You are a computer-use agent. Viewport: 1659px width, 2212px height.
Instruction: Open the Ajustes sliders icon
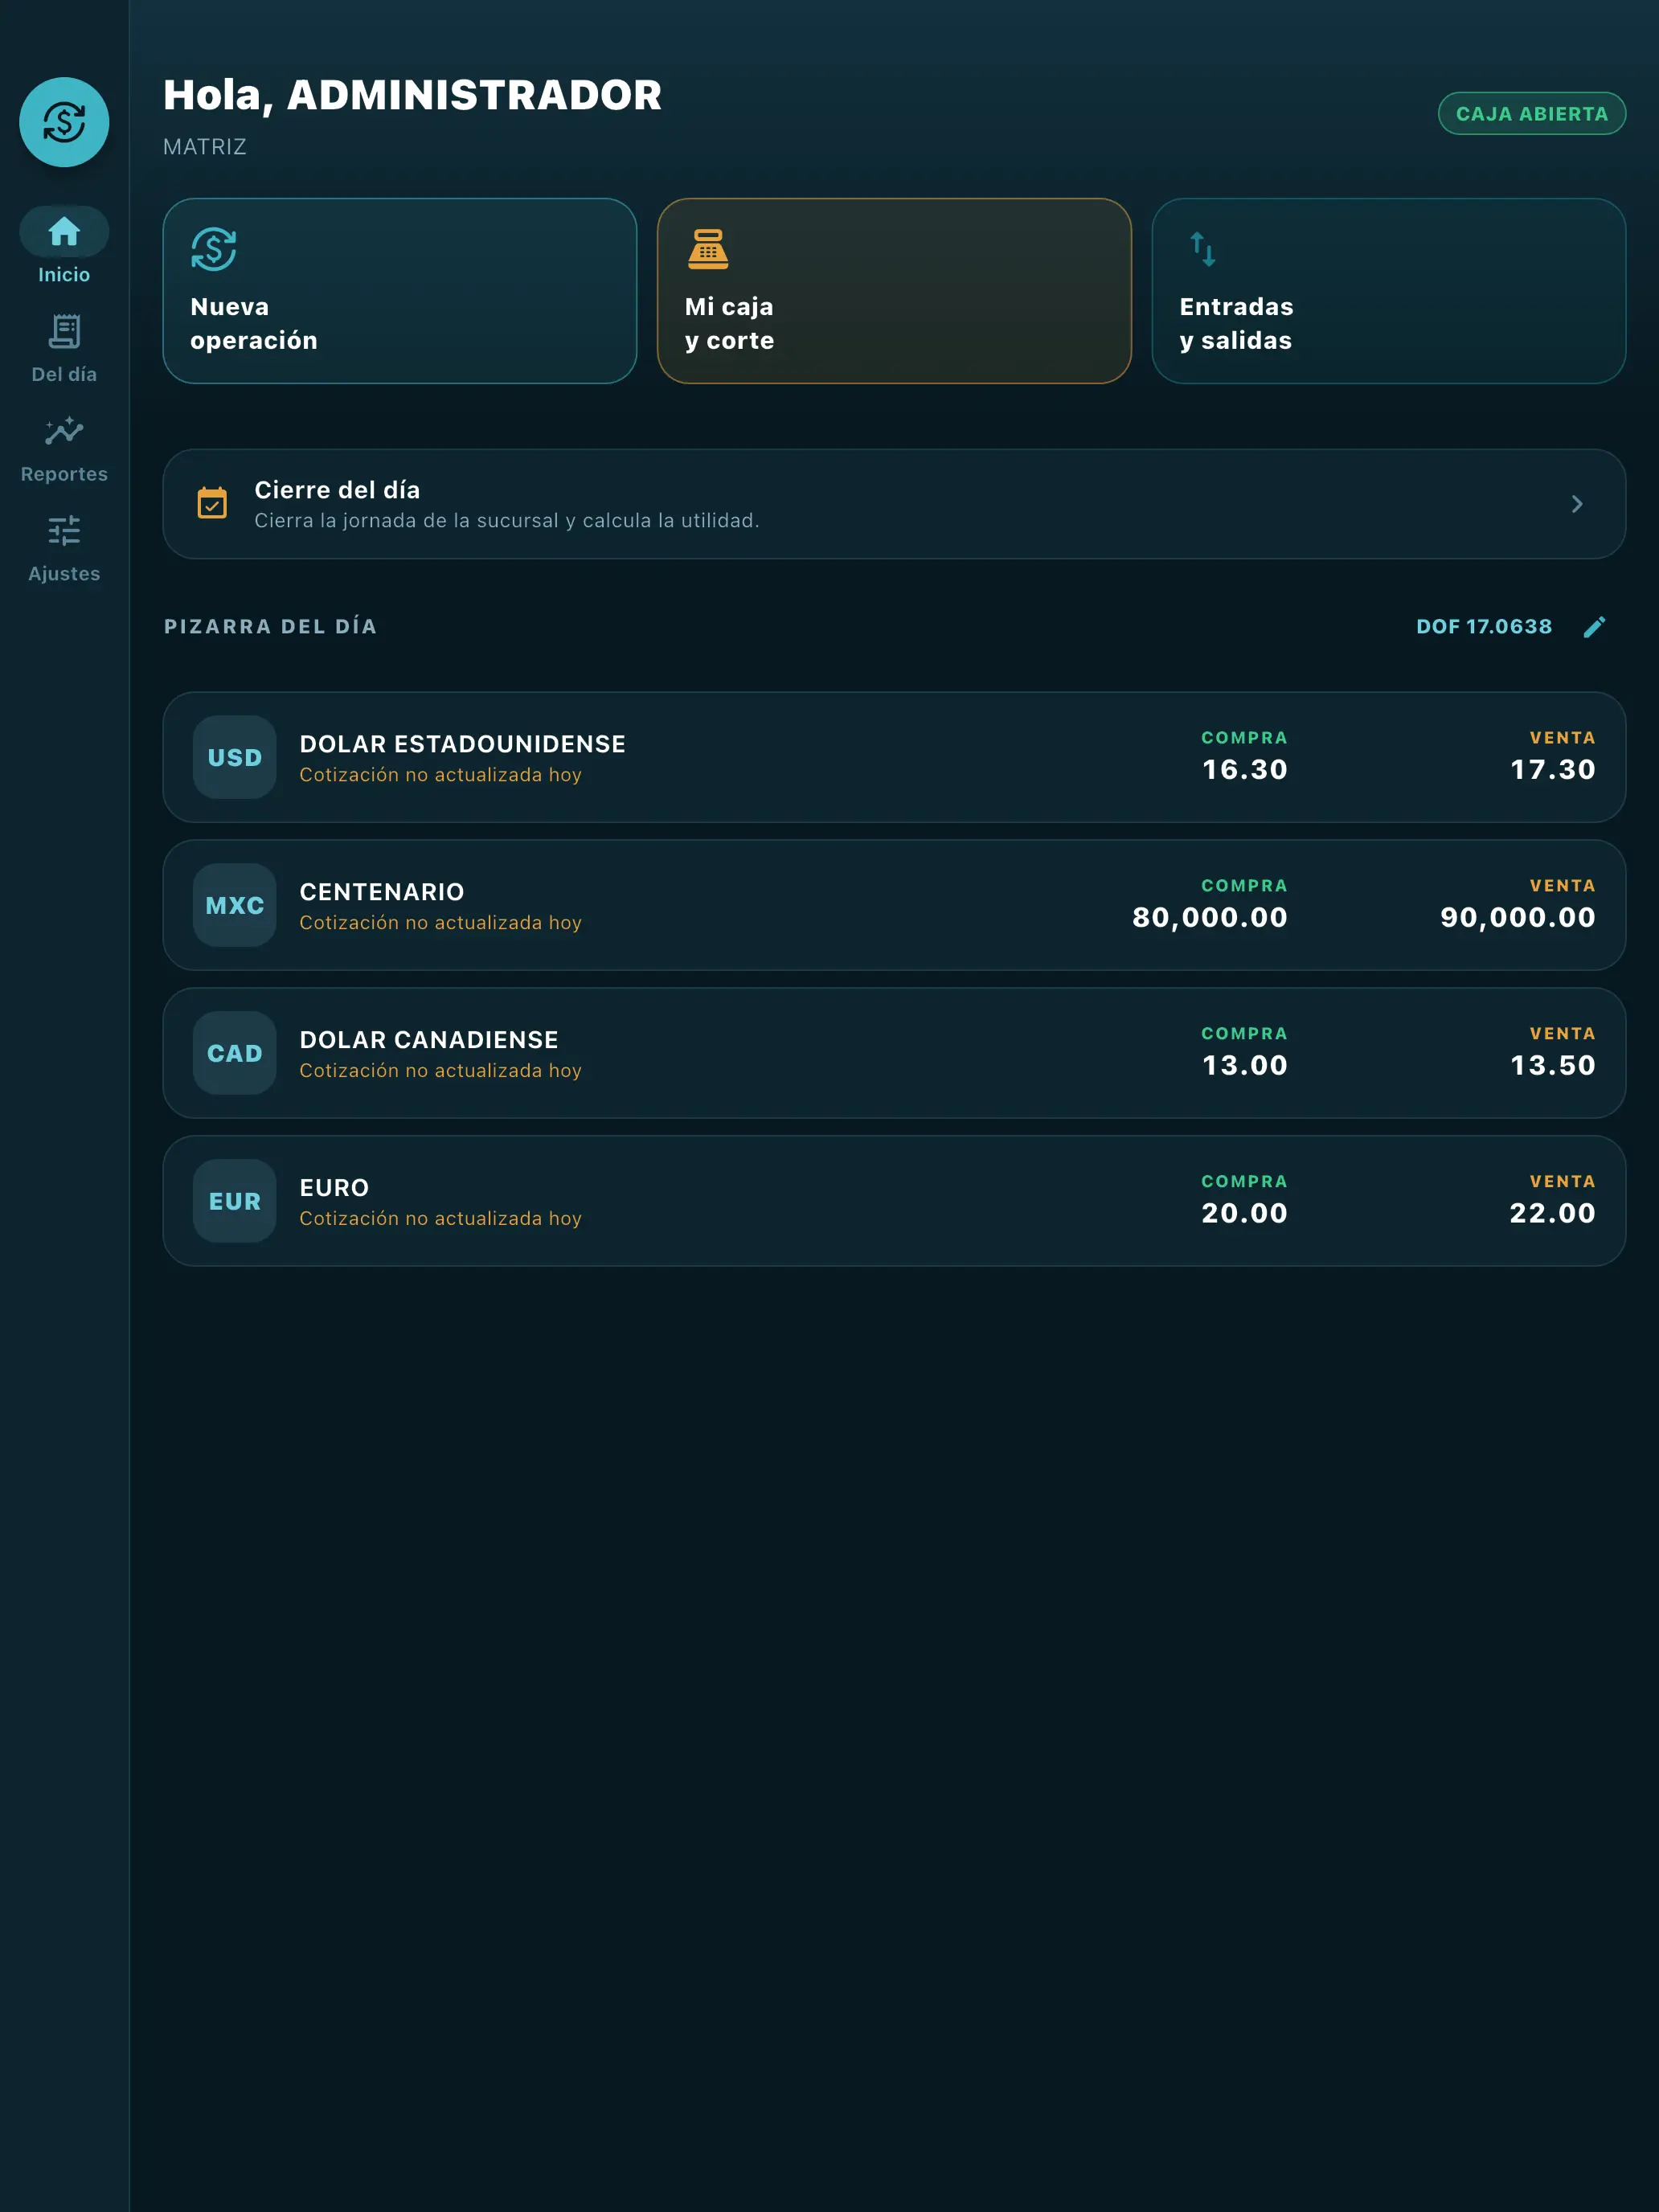click(64, 531)
